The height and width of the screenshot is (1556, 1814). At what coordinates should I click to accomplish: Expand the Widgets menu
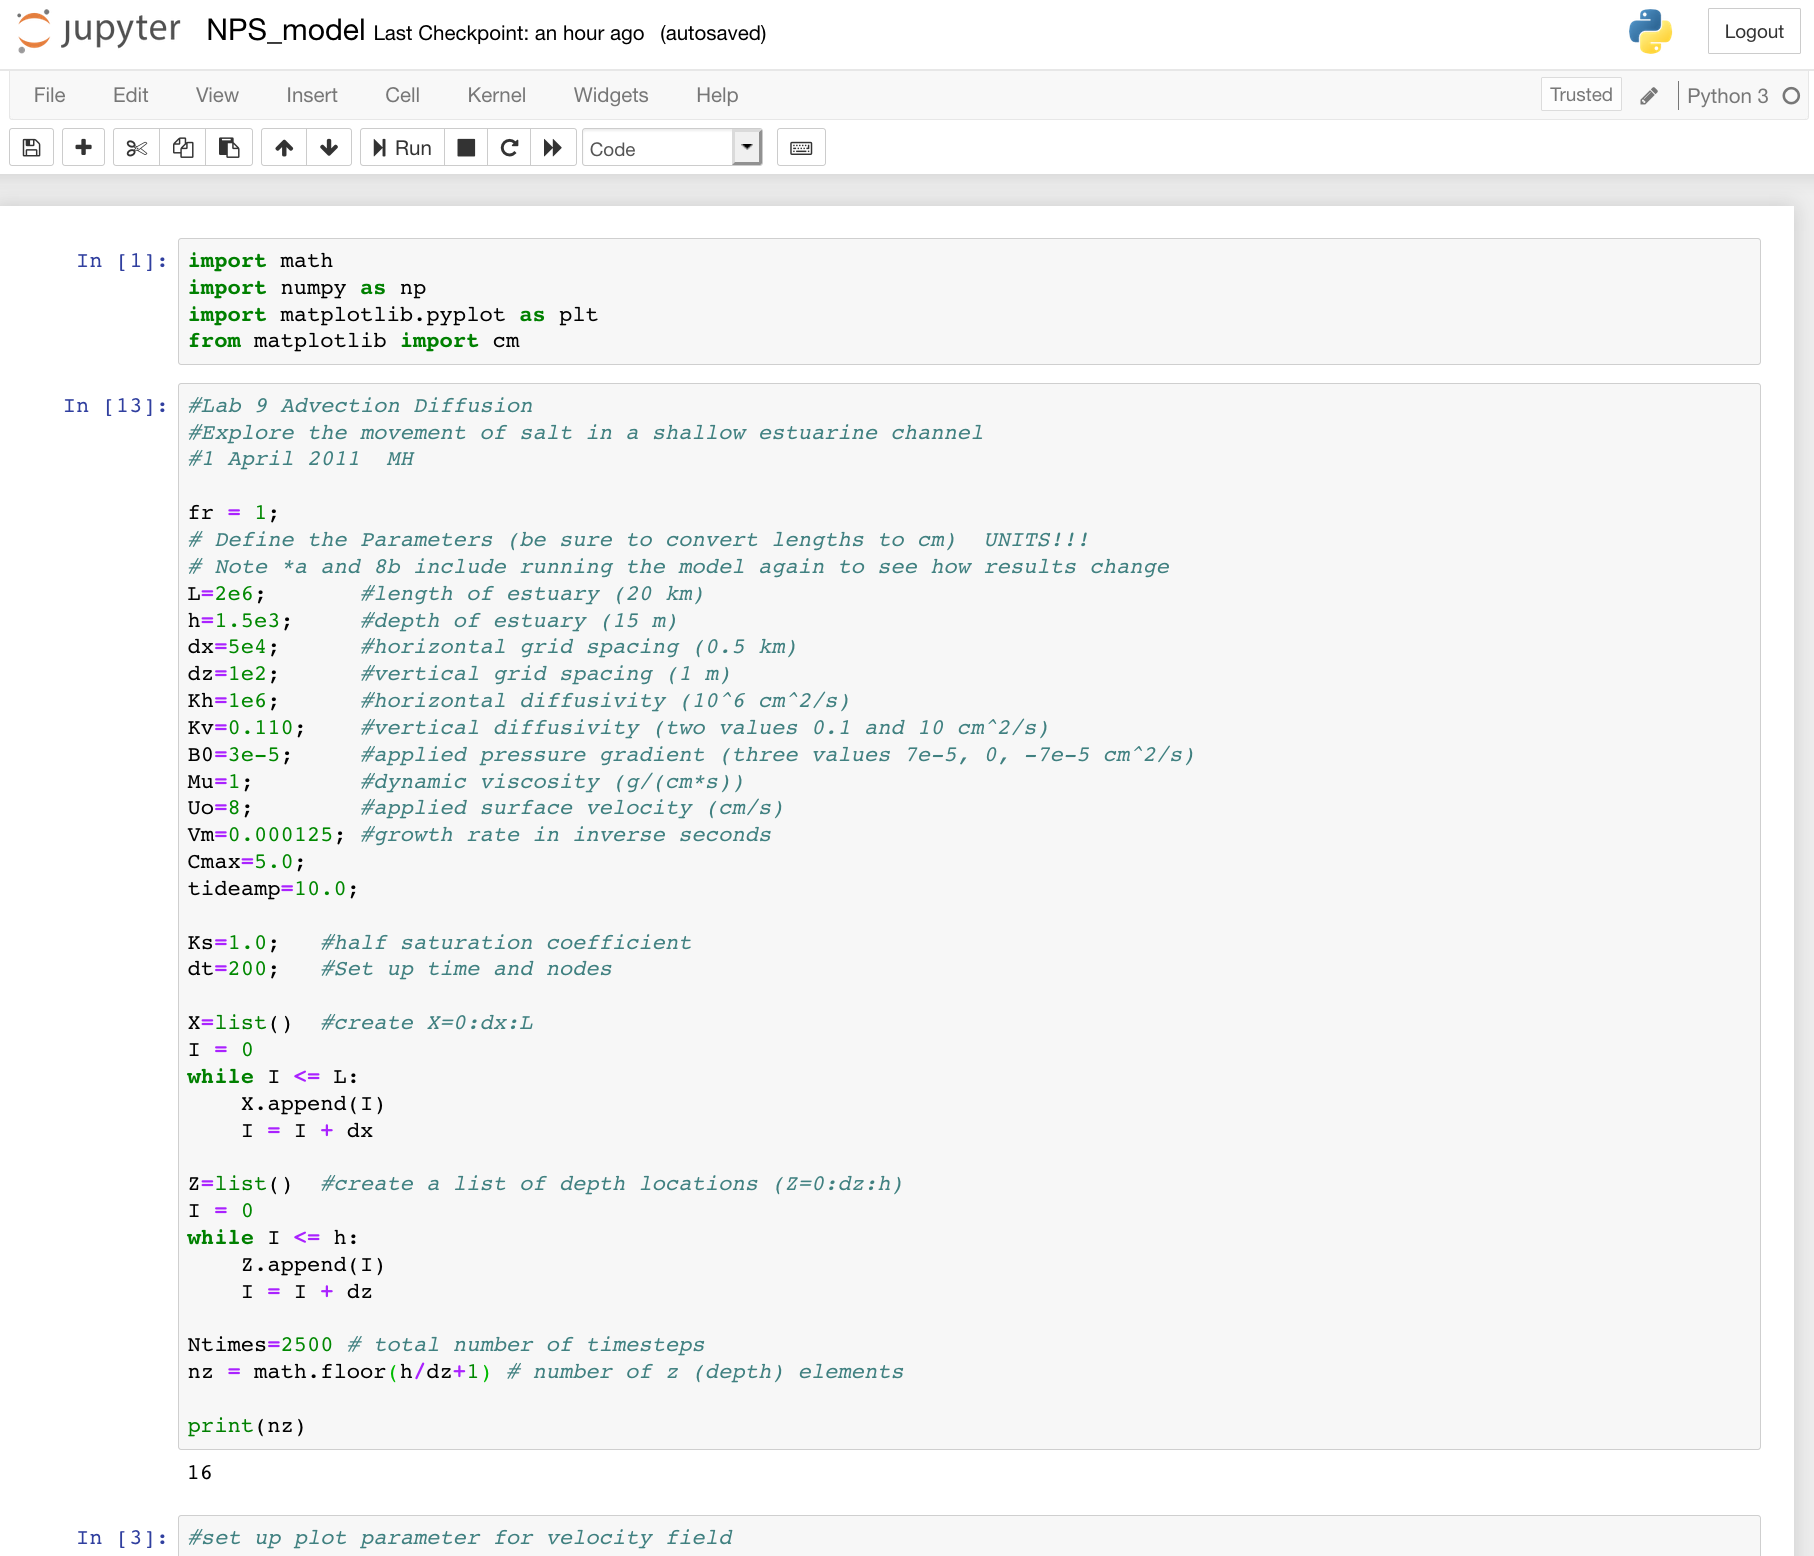pyautogui.click(x=610, y=95)
